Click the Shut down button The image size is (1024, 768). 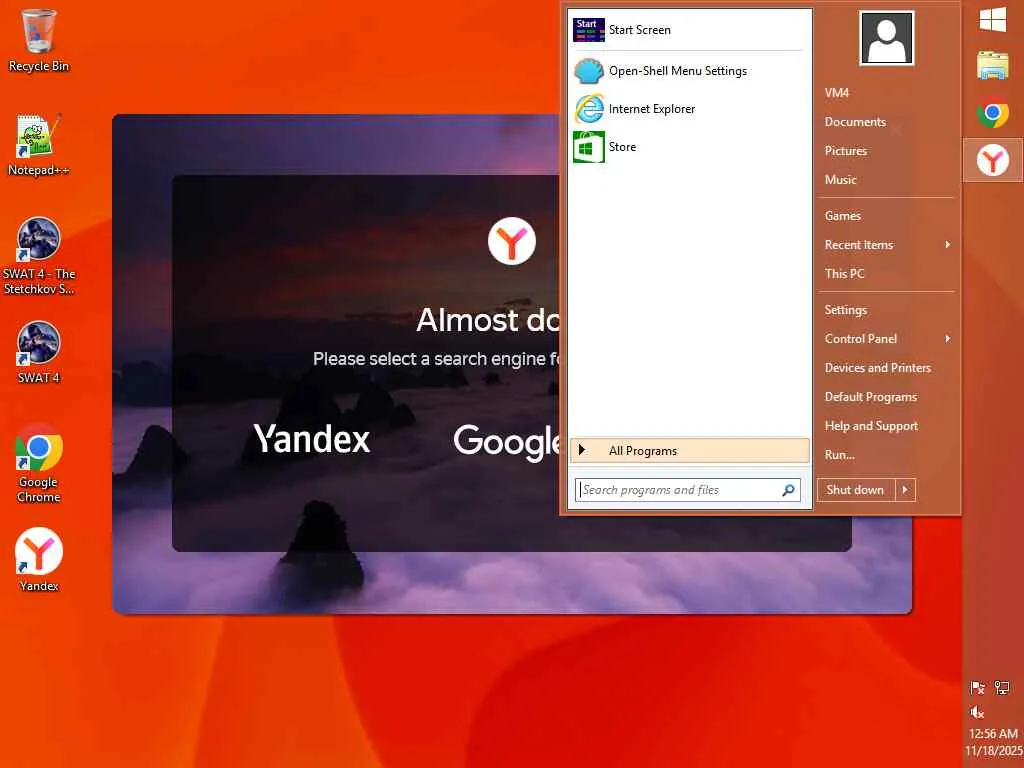[856, 490]
